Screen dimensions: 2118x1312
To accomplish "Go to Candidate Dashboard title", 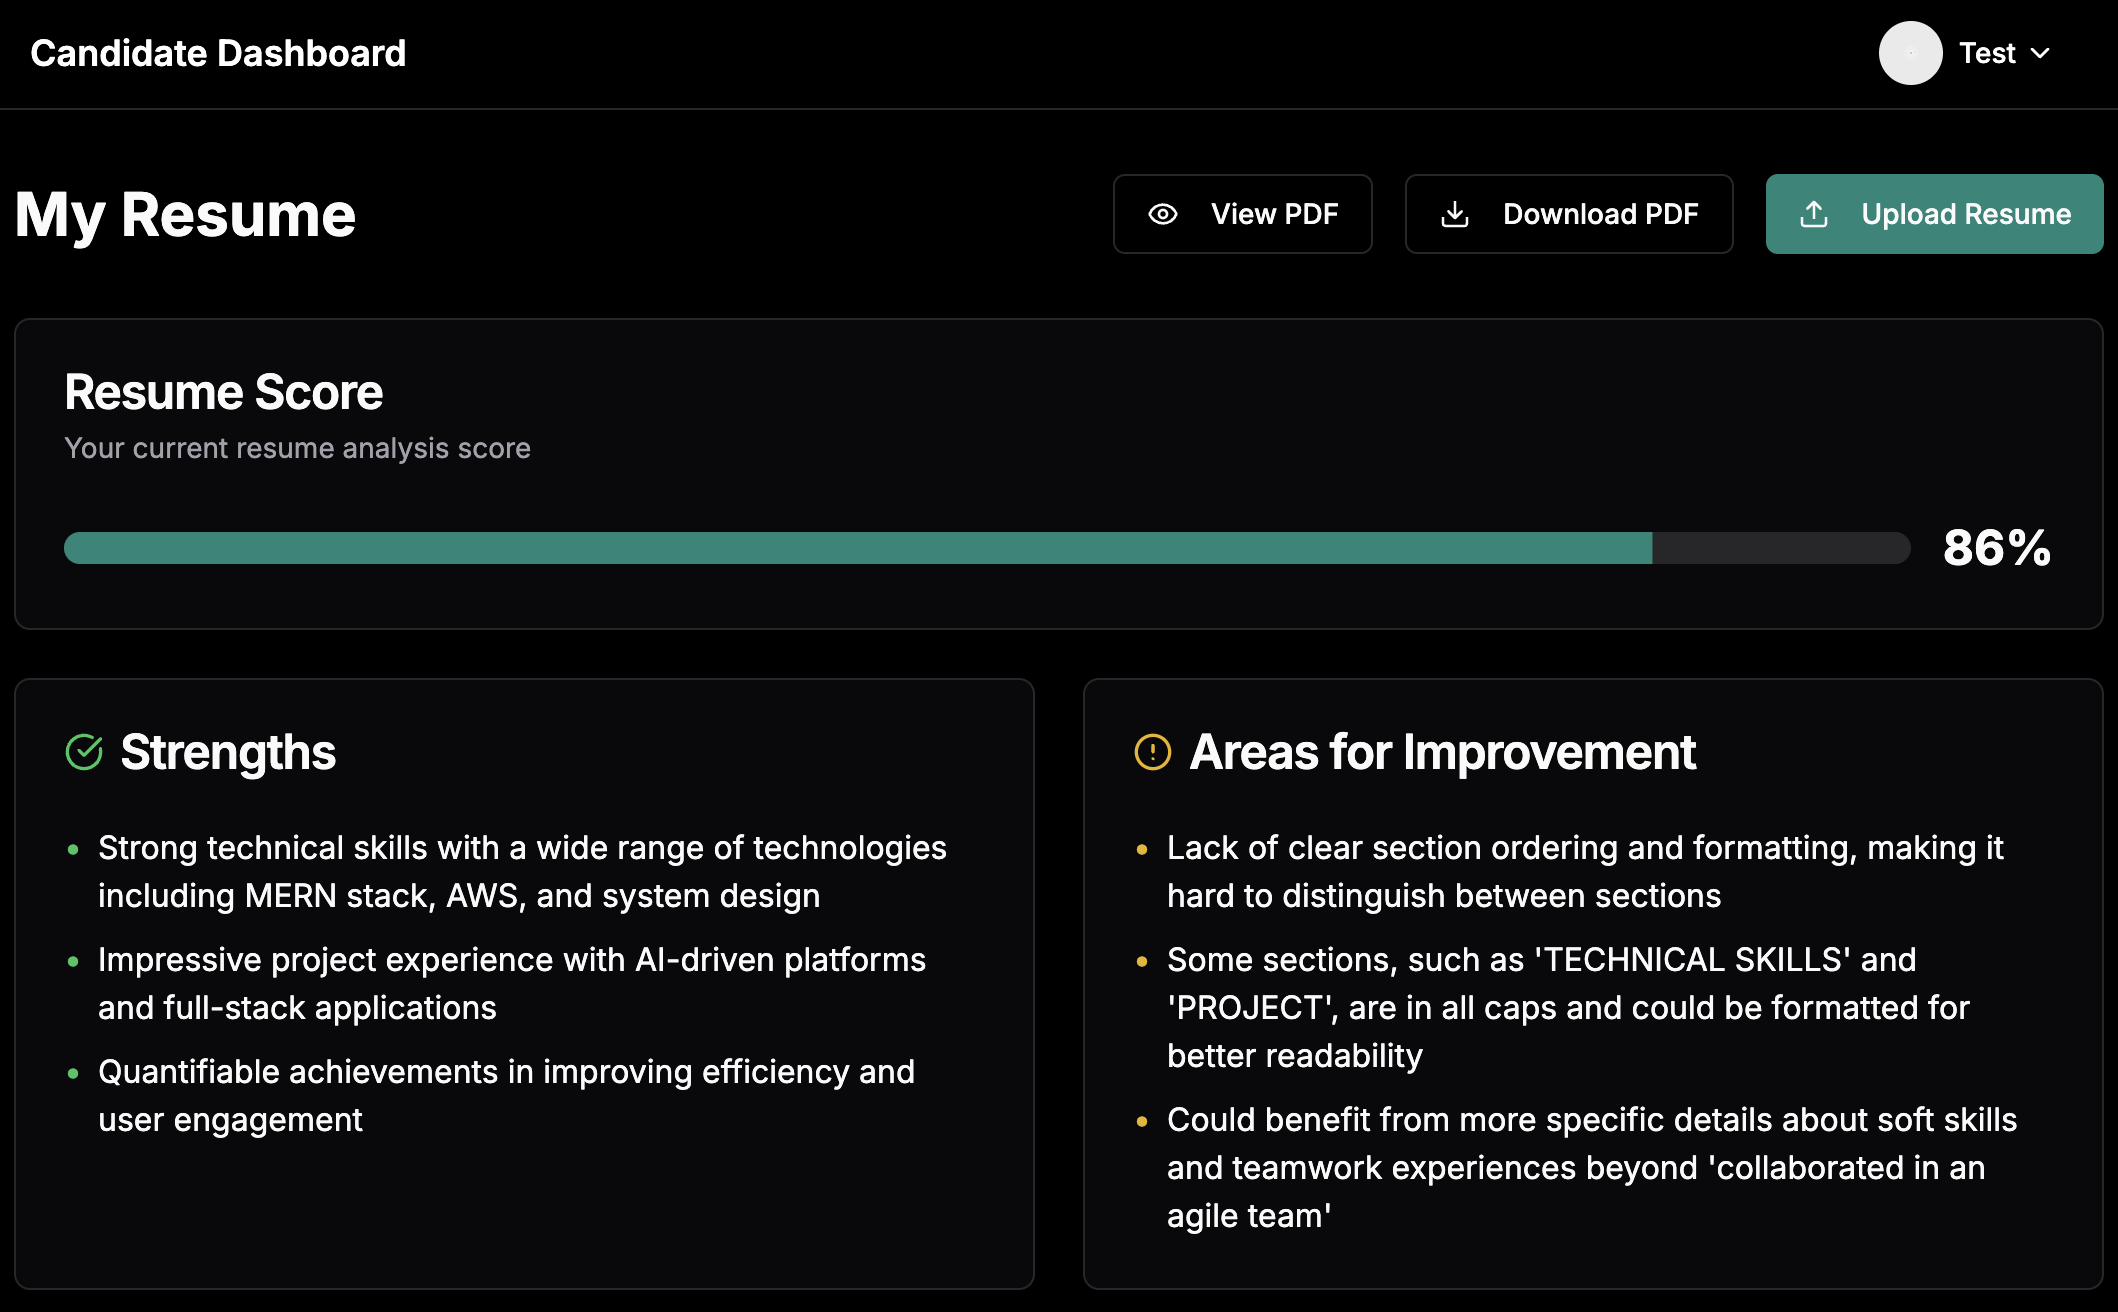I will (x=218, y=53).
